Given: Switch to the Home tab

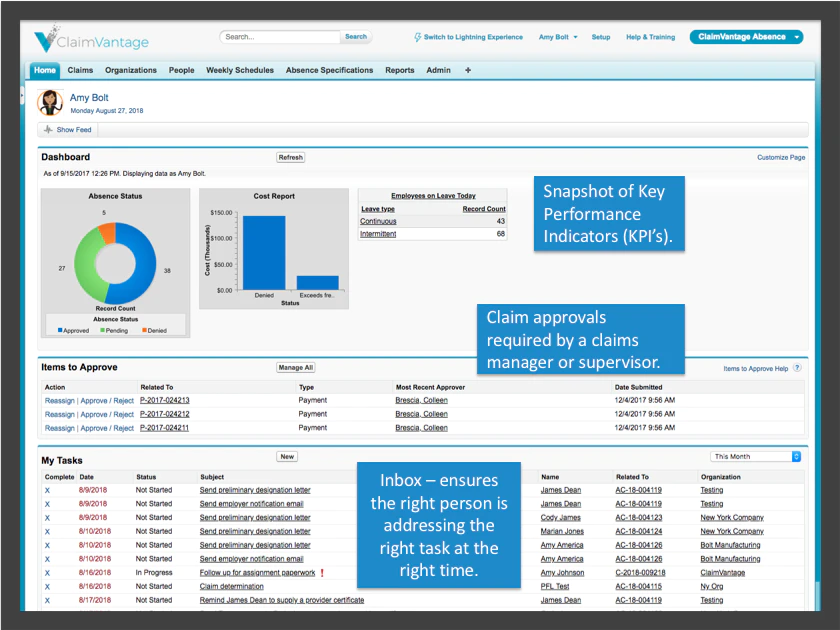Looking at the screenshot, I should click(45, 70).
